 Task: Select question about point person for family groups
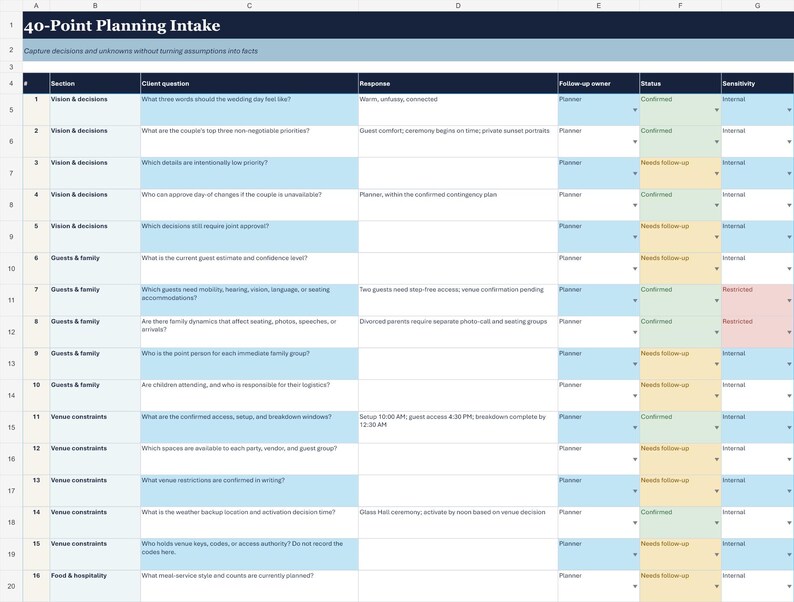(249, 364)
